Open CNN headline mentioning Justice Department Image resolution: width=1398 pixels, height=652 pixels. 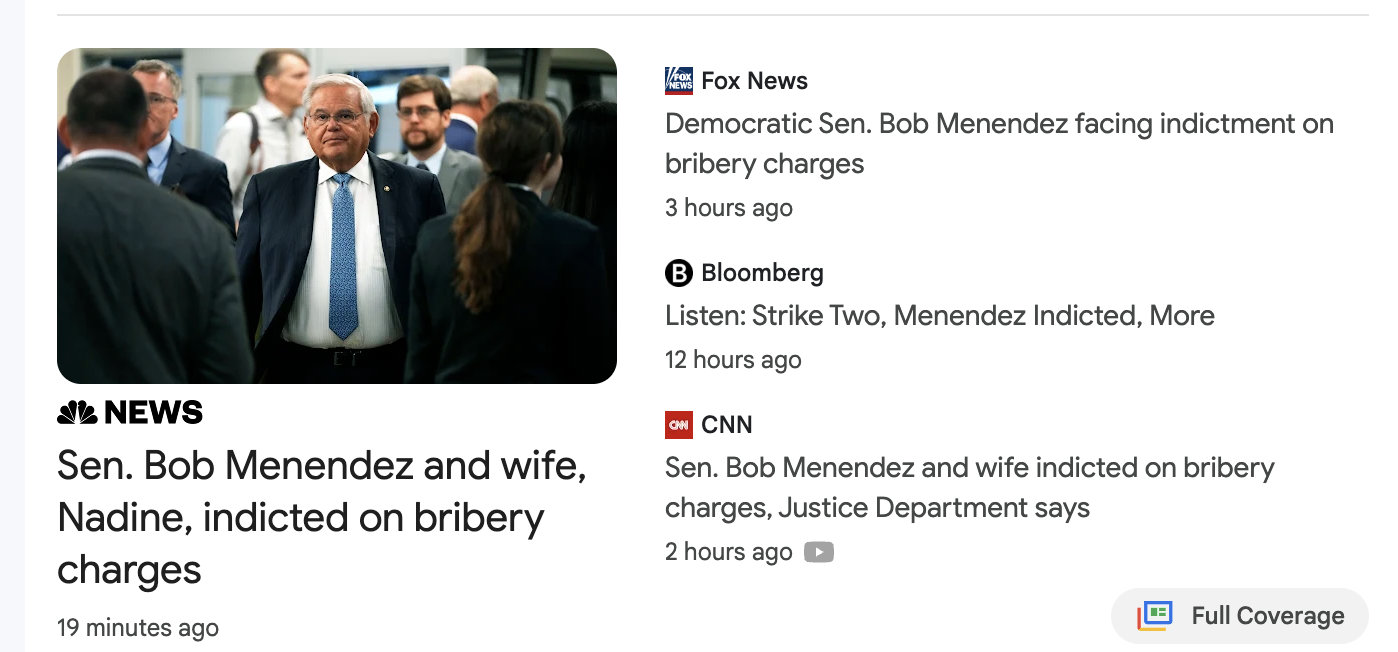(969, 488)
